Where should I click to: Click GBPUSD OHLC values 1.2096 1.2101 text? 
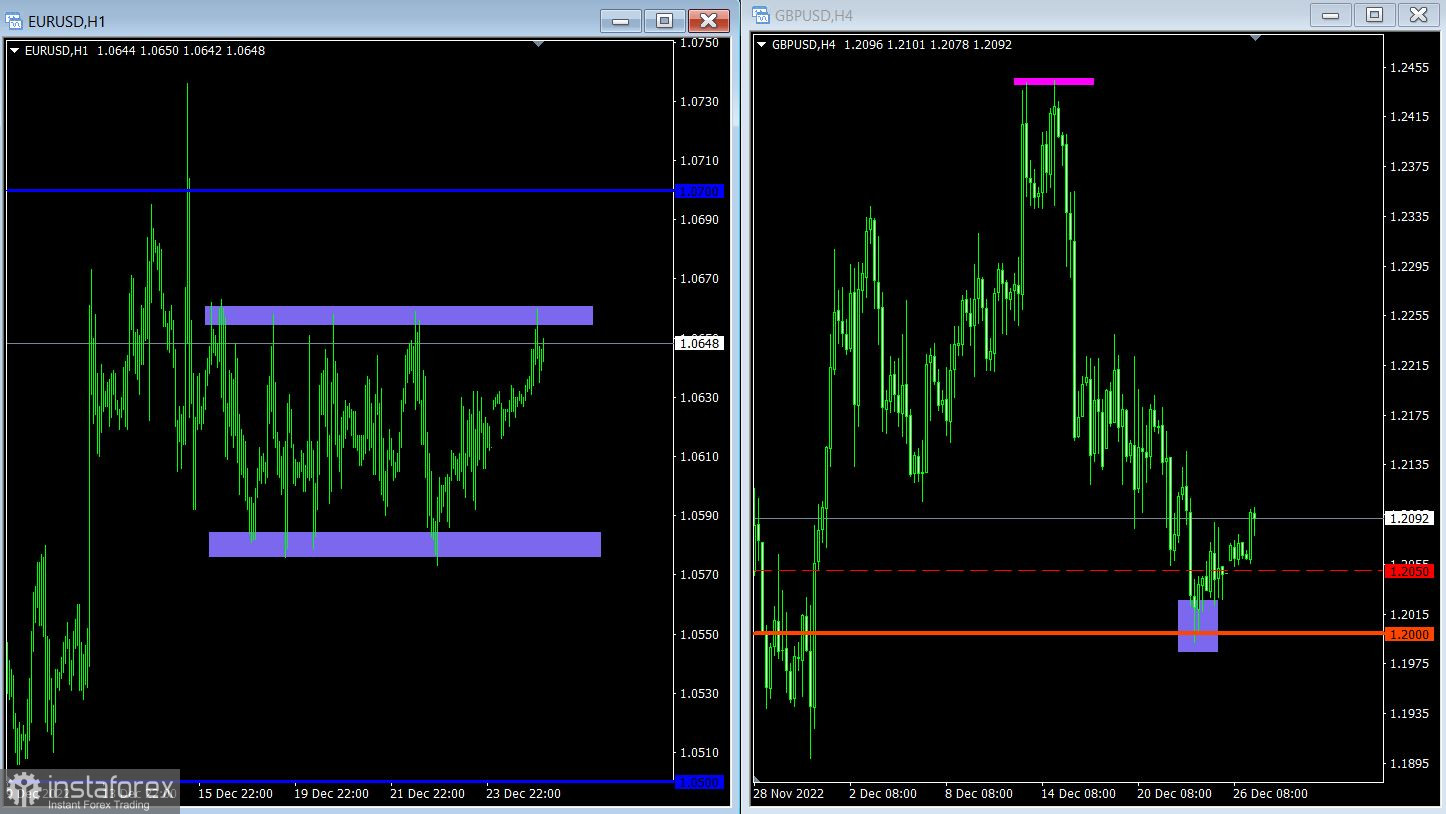point(886,45)
